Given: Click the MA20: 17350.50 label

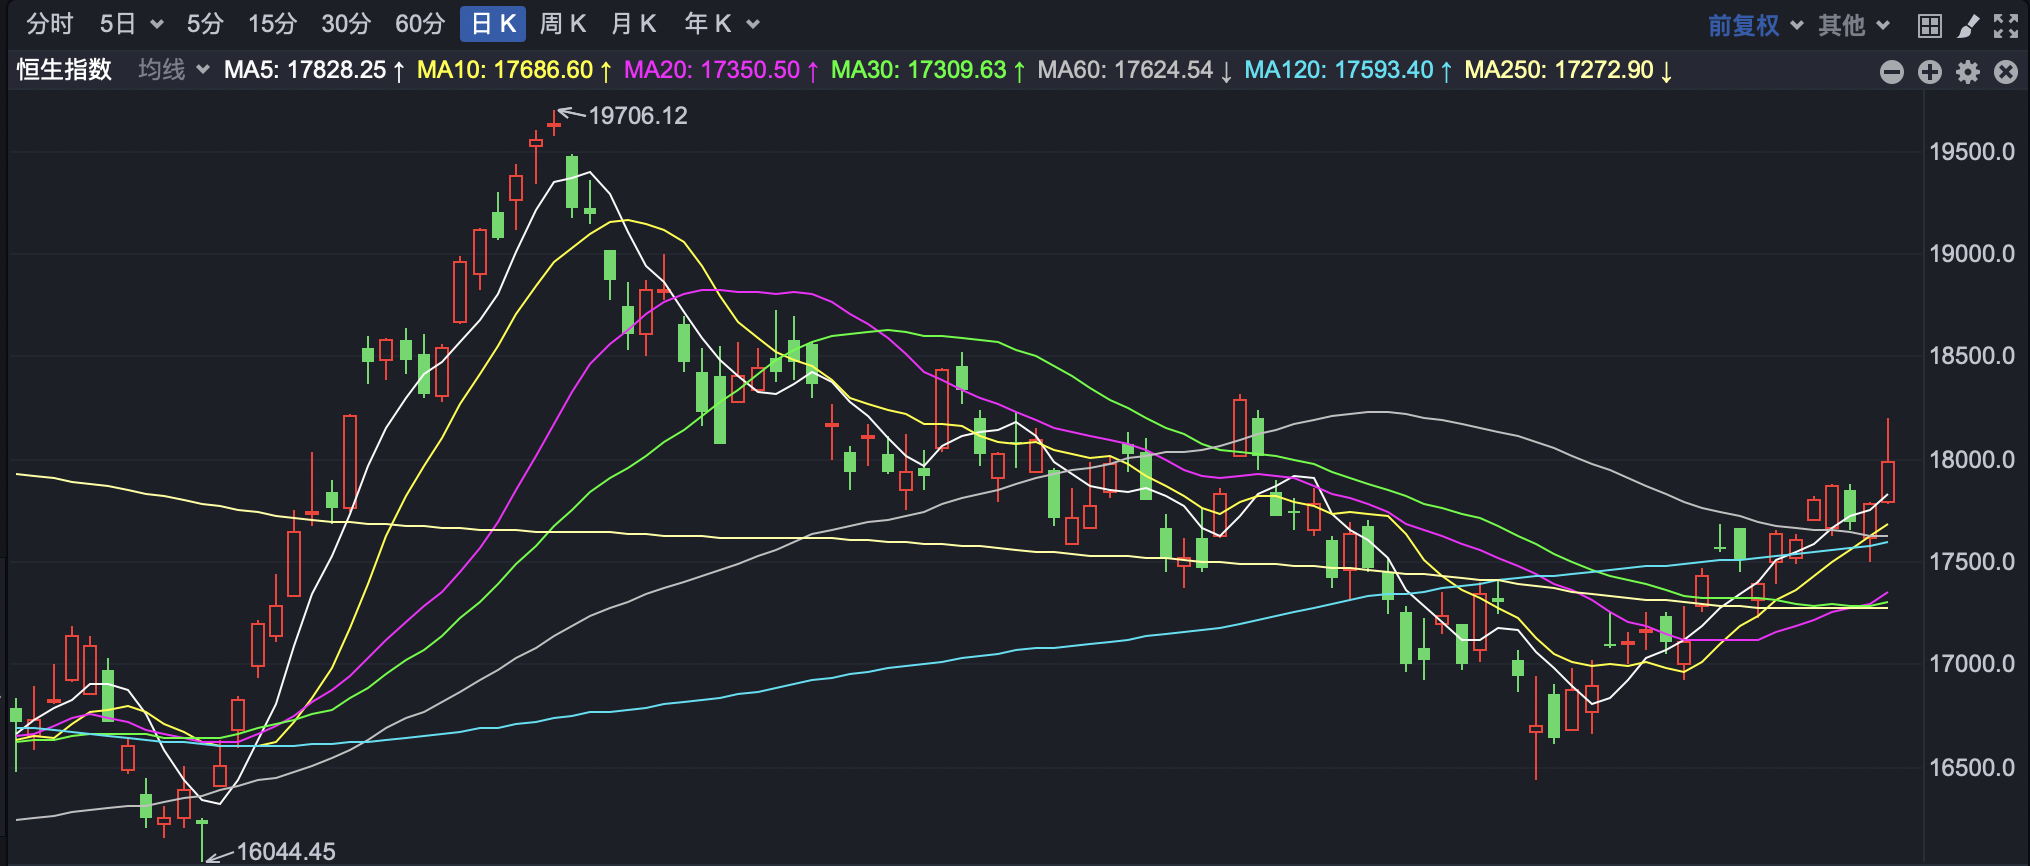Looking at the screenshot, I should (721, 70).
